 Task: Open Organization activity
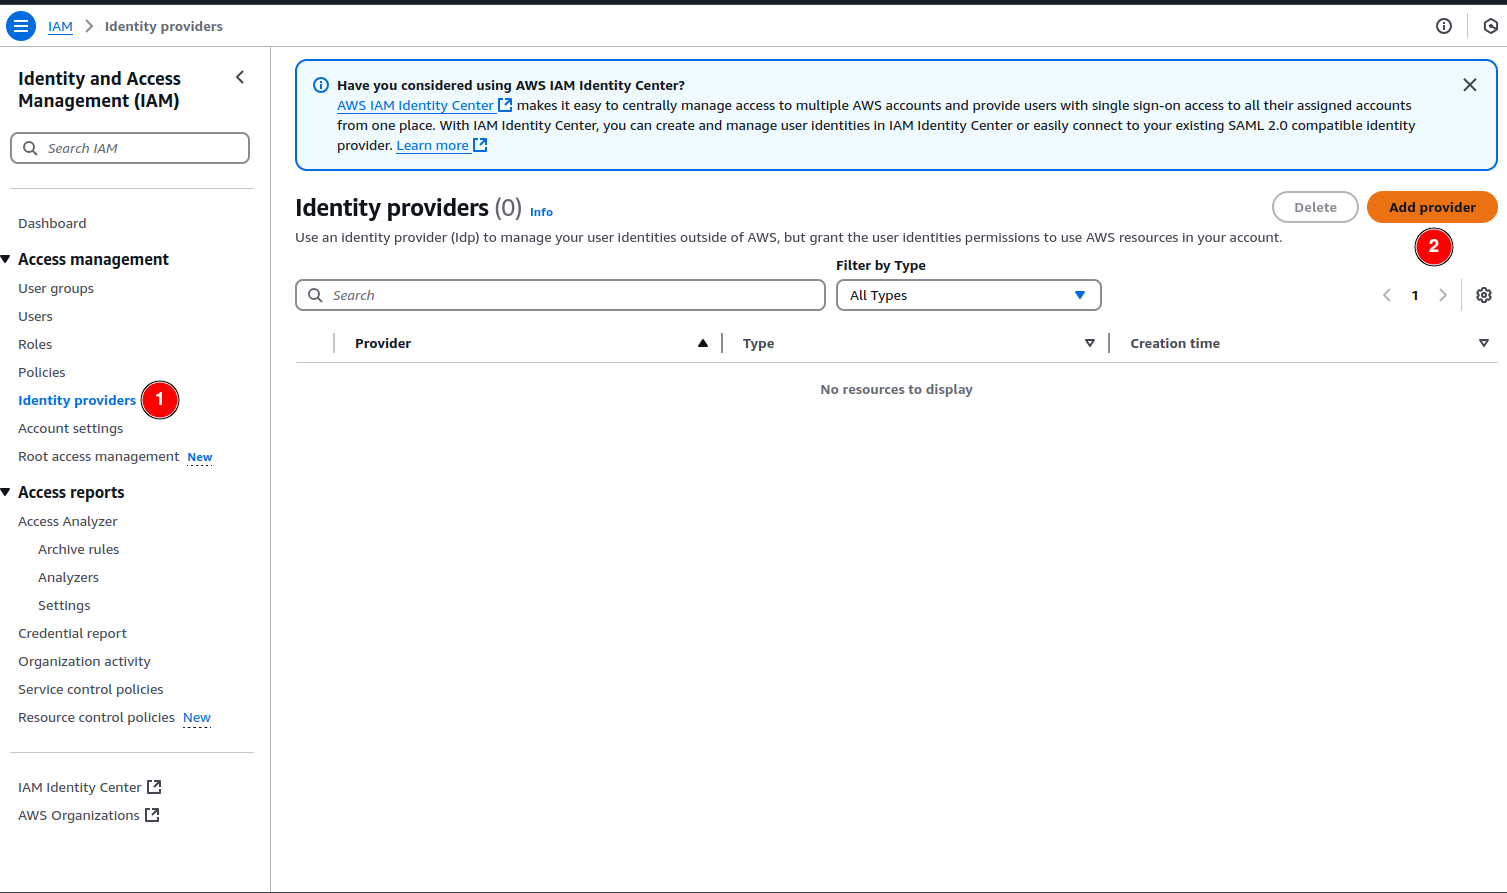[x=84, y=661]
